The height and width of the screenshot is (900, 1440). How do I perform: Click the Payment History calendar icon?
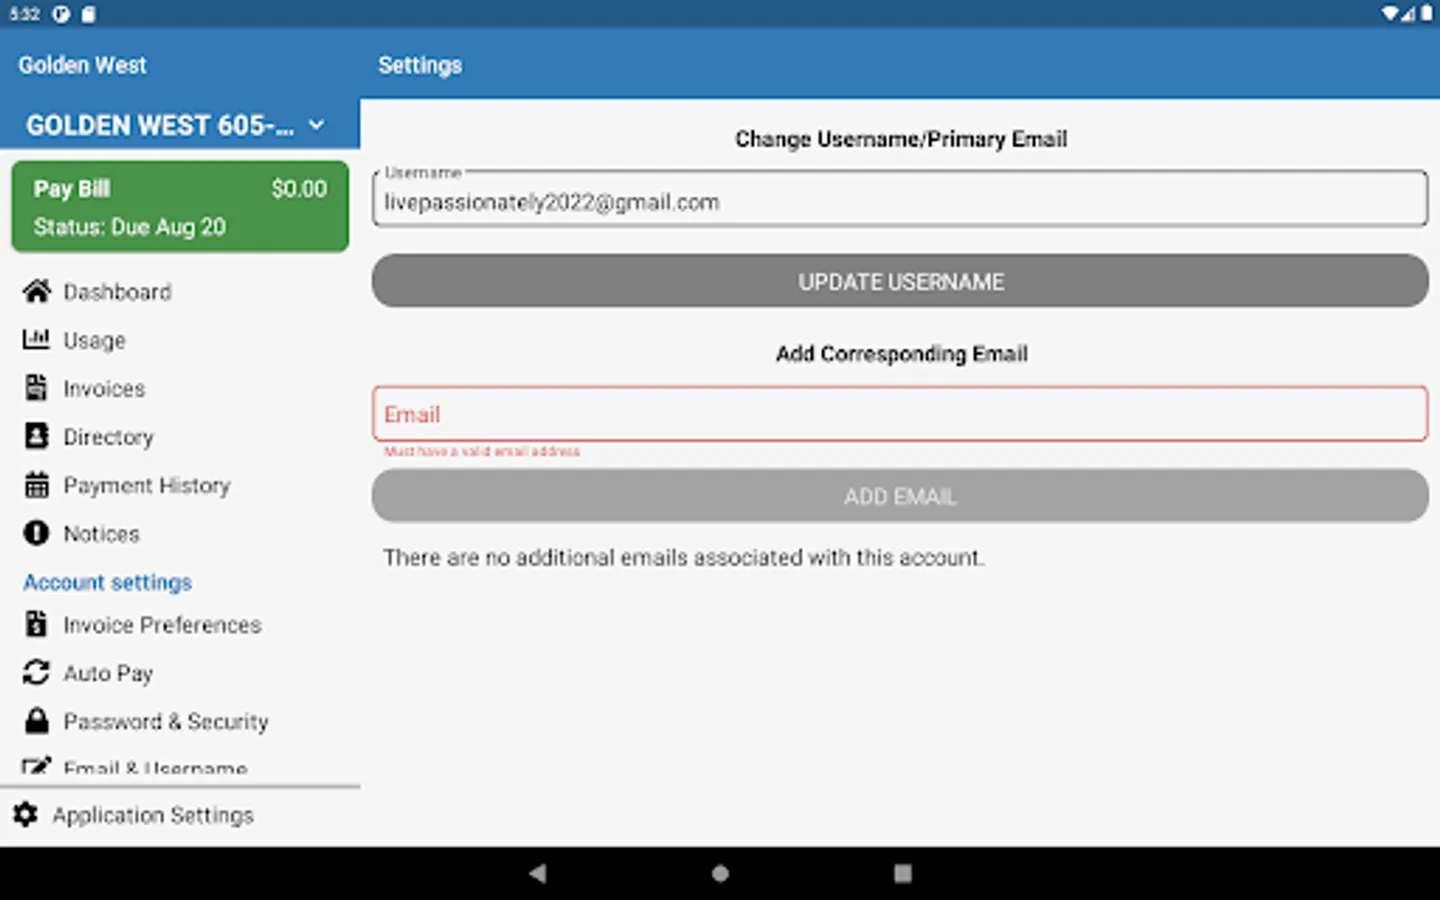[36, 485]
